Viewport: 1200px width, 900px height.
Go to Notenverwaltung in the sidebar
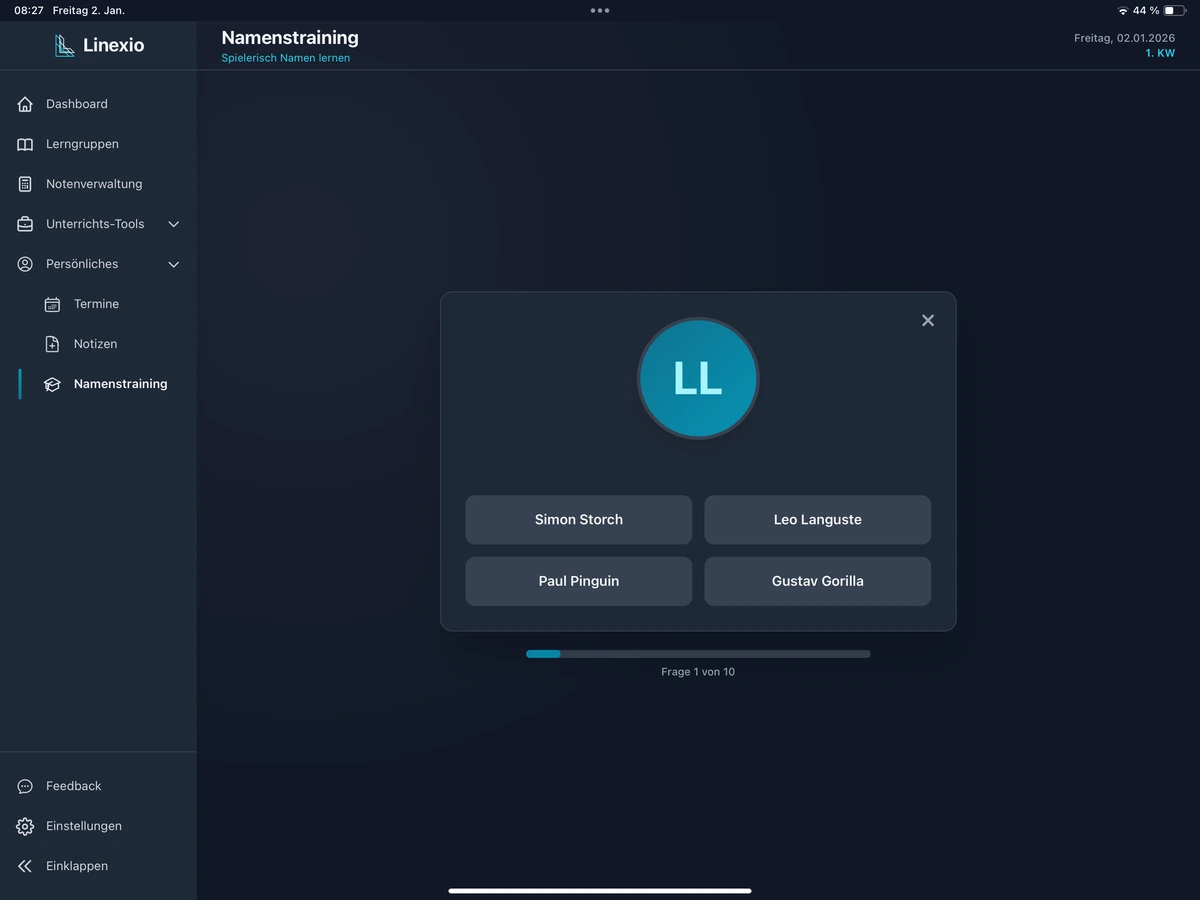[x=94, y=184]
